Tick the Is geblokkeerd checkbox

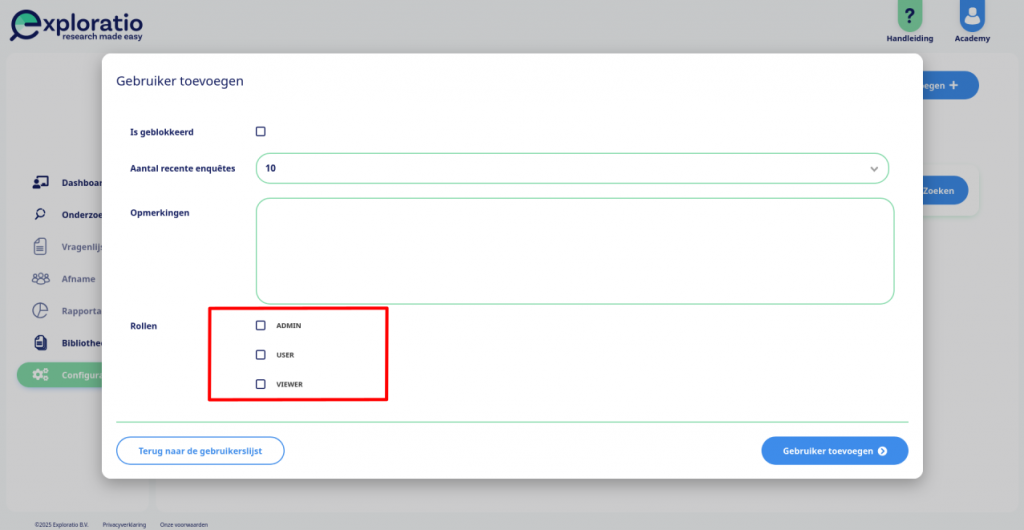click(261, 132)
